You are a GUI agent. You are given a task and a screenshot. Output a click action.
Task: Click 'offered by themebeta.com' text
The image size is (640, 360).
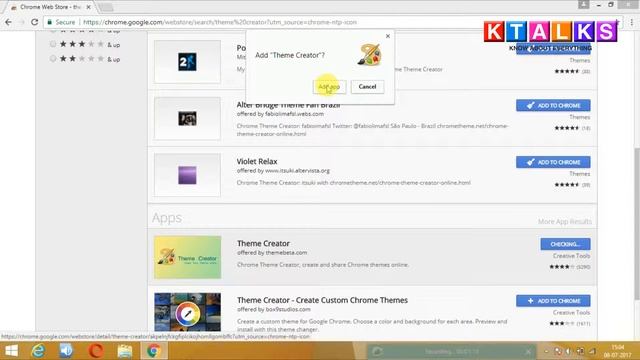(x=272, y=253)
